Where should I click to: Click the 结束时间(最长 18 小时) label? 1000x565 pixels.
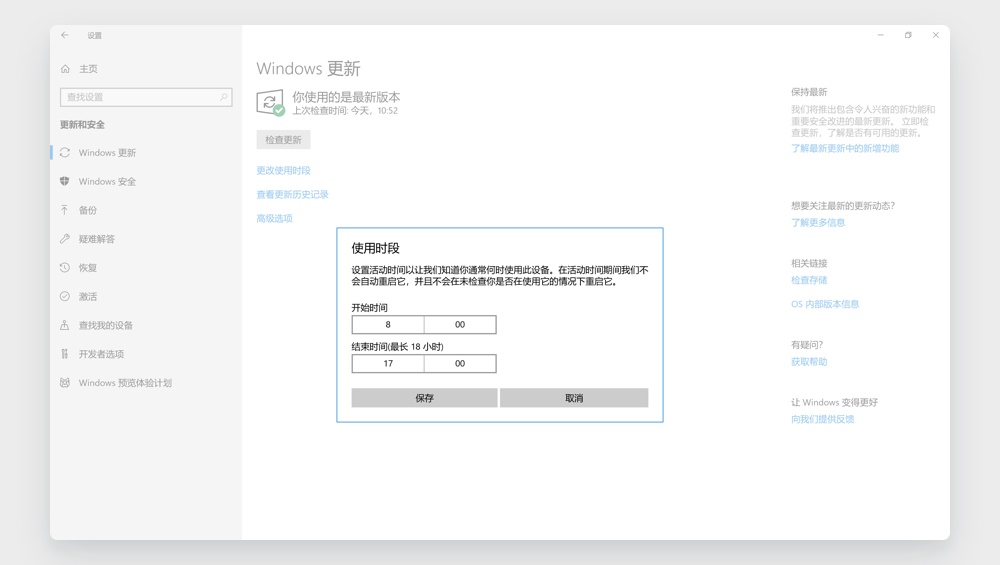point(397,346)
